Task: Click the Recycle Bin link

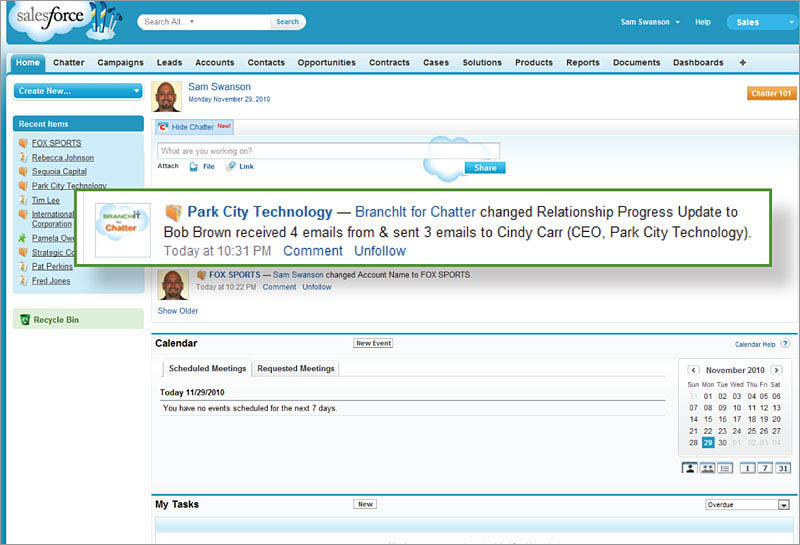Action: point(56,320)
